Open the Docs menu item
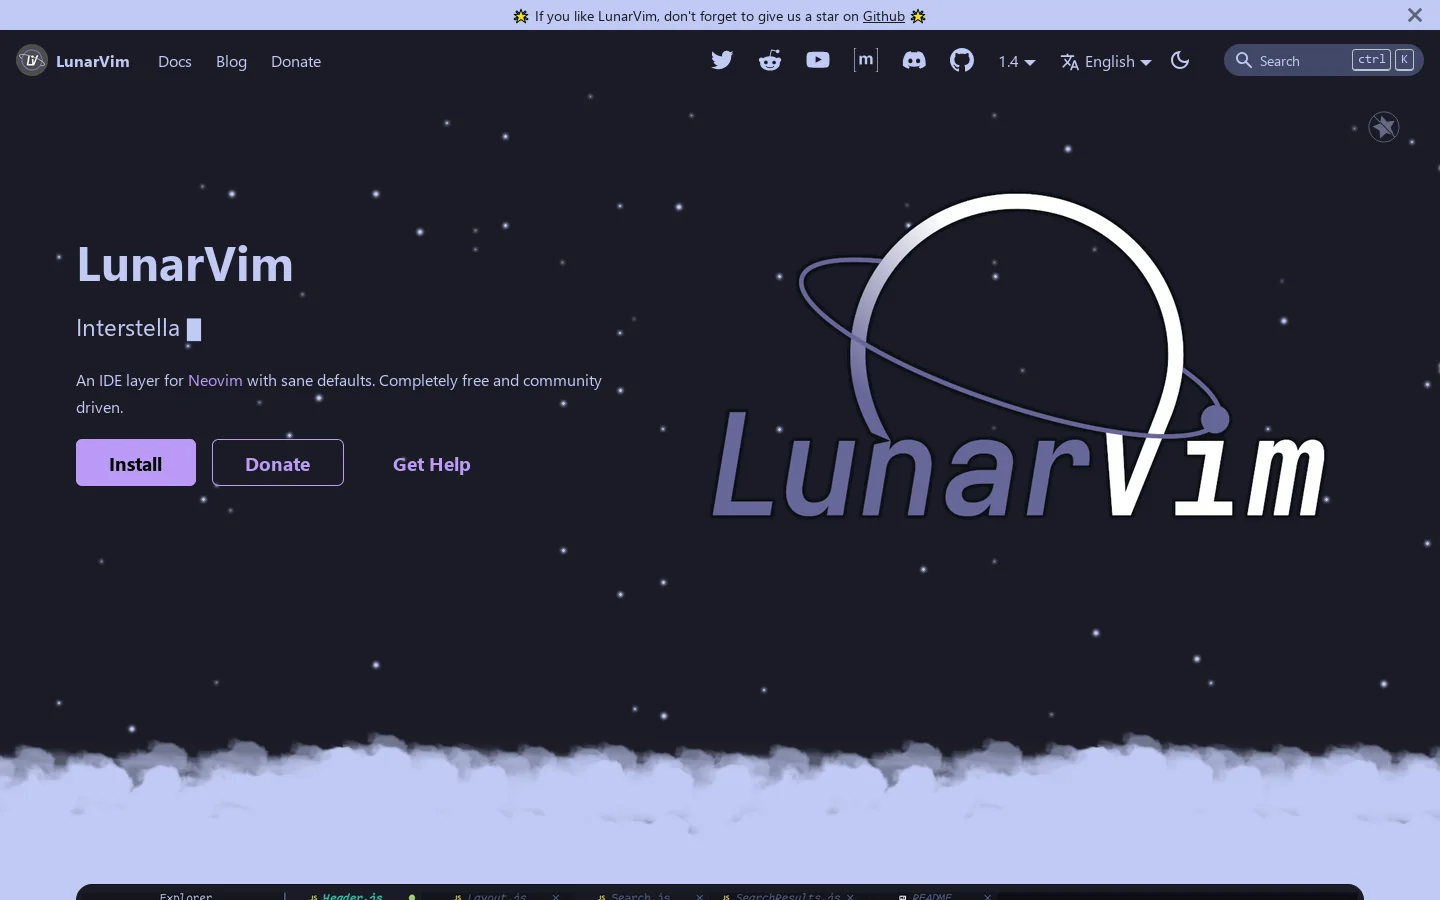1440x900 pixels. coord(175,61)
